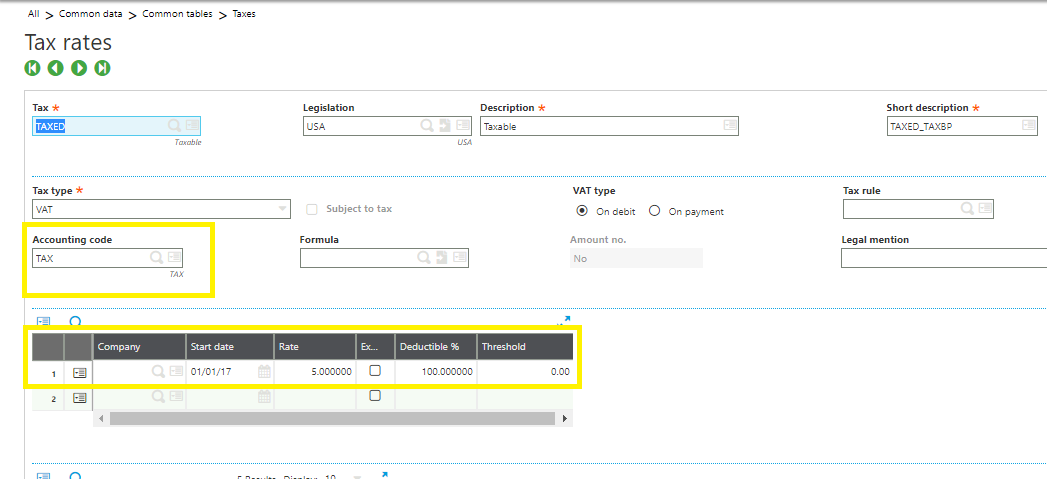Image resolution: width=1047 pixels, height=479 pixels.
Task: Click the Accounting code lookup magnifier
Action: [156, 258]
